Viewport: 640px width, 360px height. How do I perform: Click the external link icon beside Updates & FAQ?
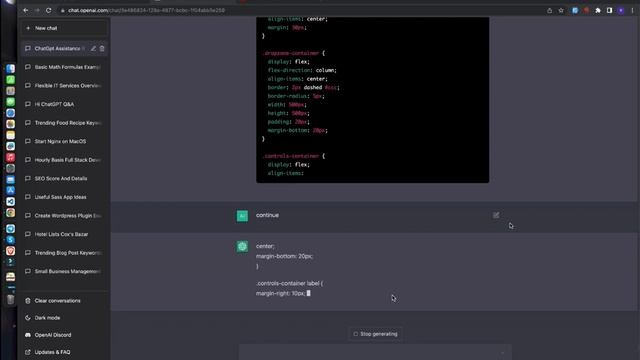[28, 352]
